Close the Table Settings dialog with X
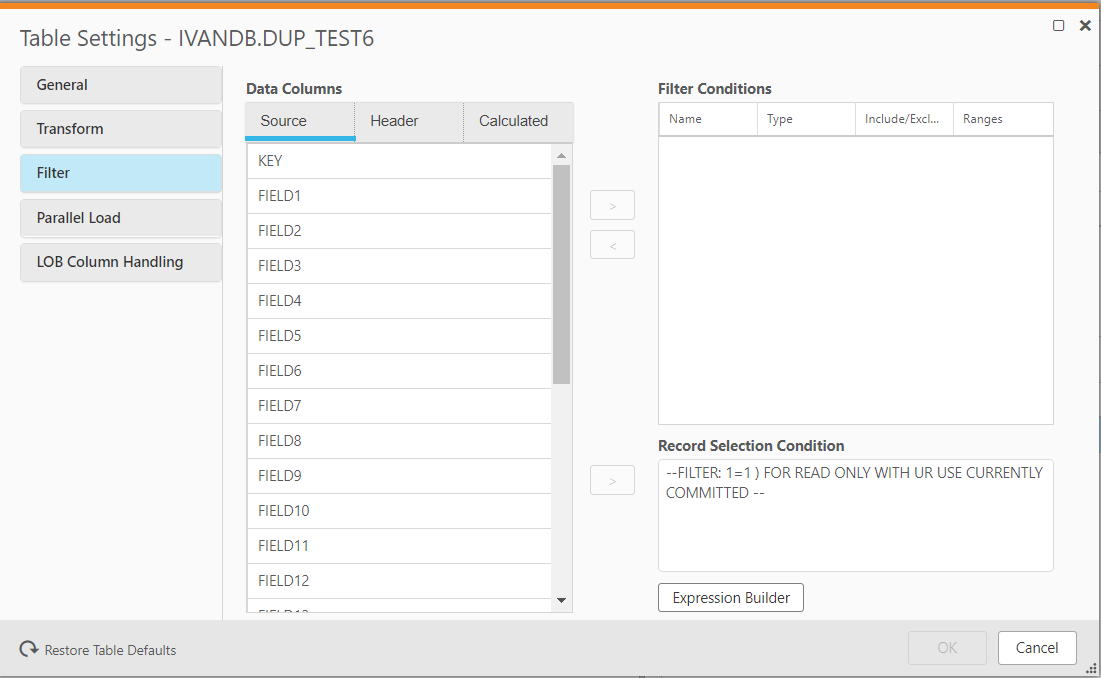Viewport: 1101px width, 678px height. click(x=1085, y=25)
